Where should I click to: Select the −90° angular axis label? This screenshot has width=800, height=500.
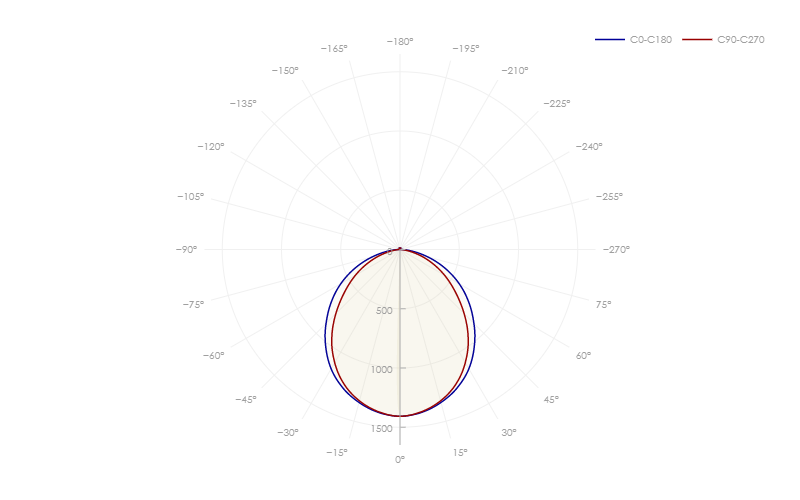(x=186, y=250)
